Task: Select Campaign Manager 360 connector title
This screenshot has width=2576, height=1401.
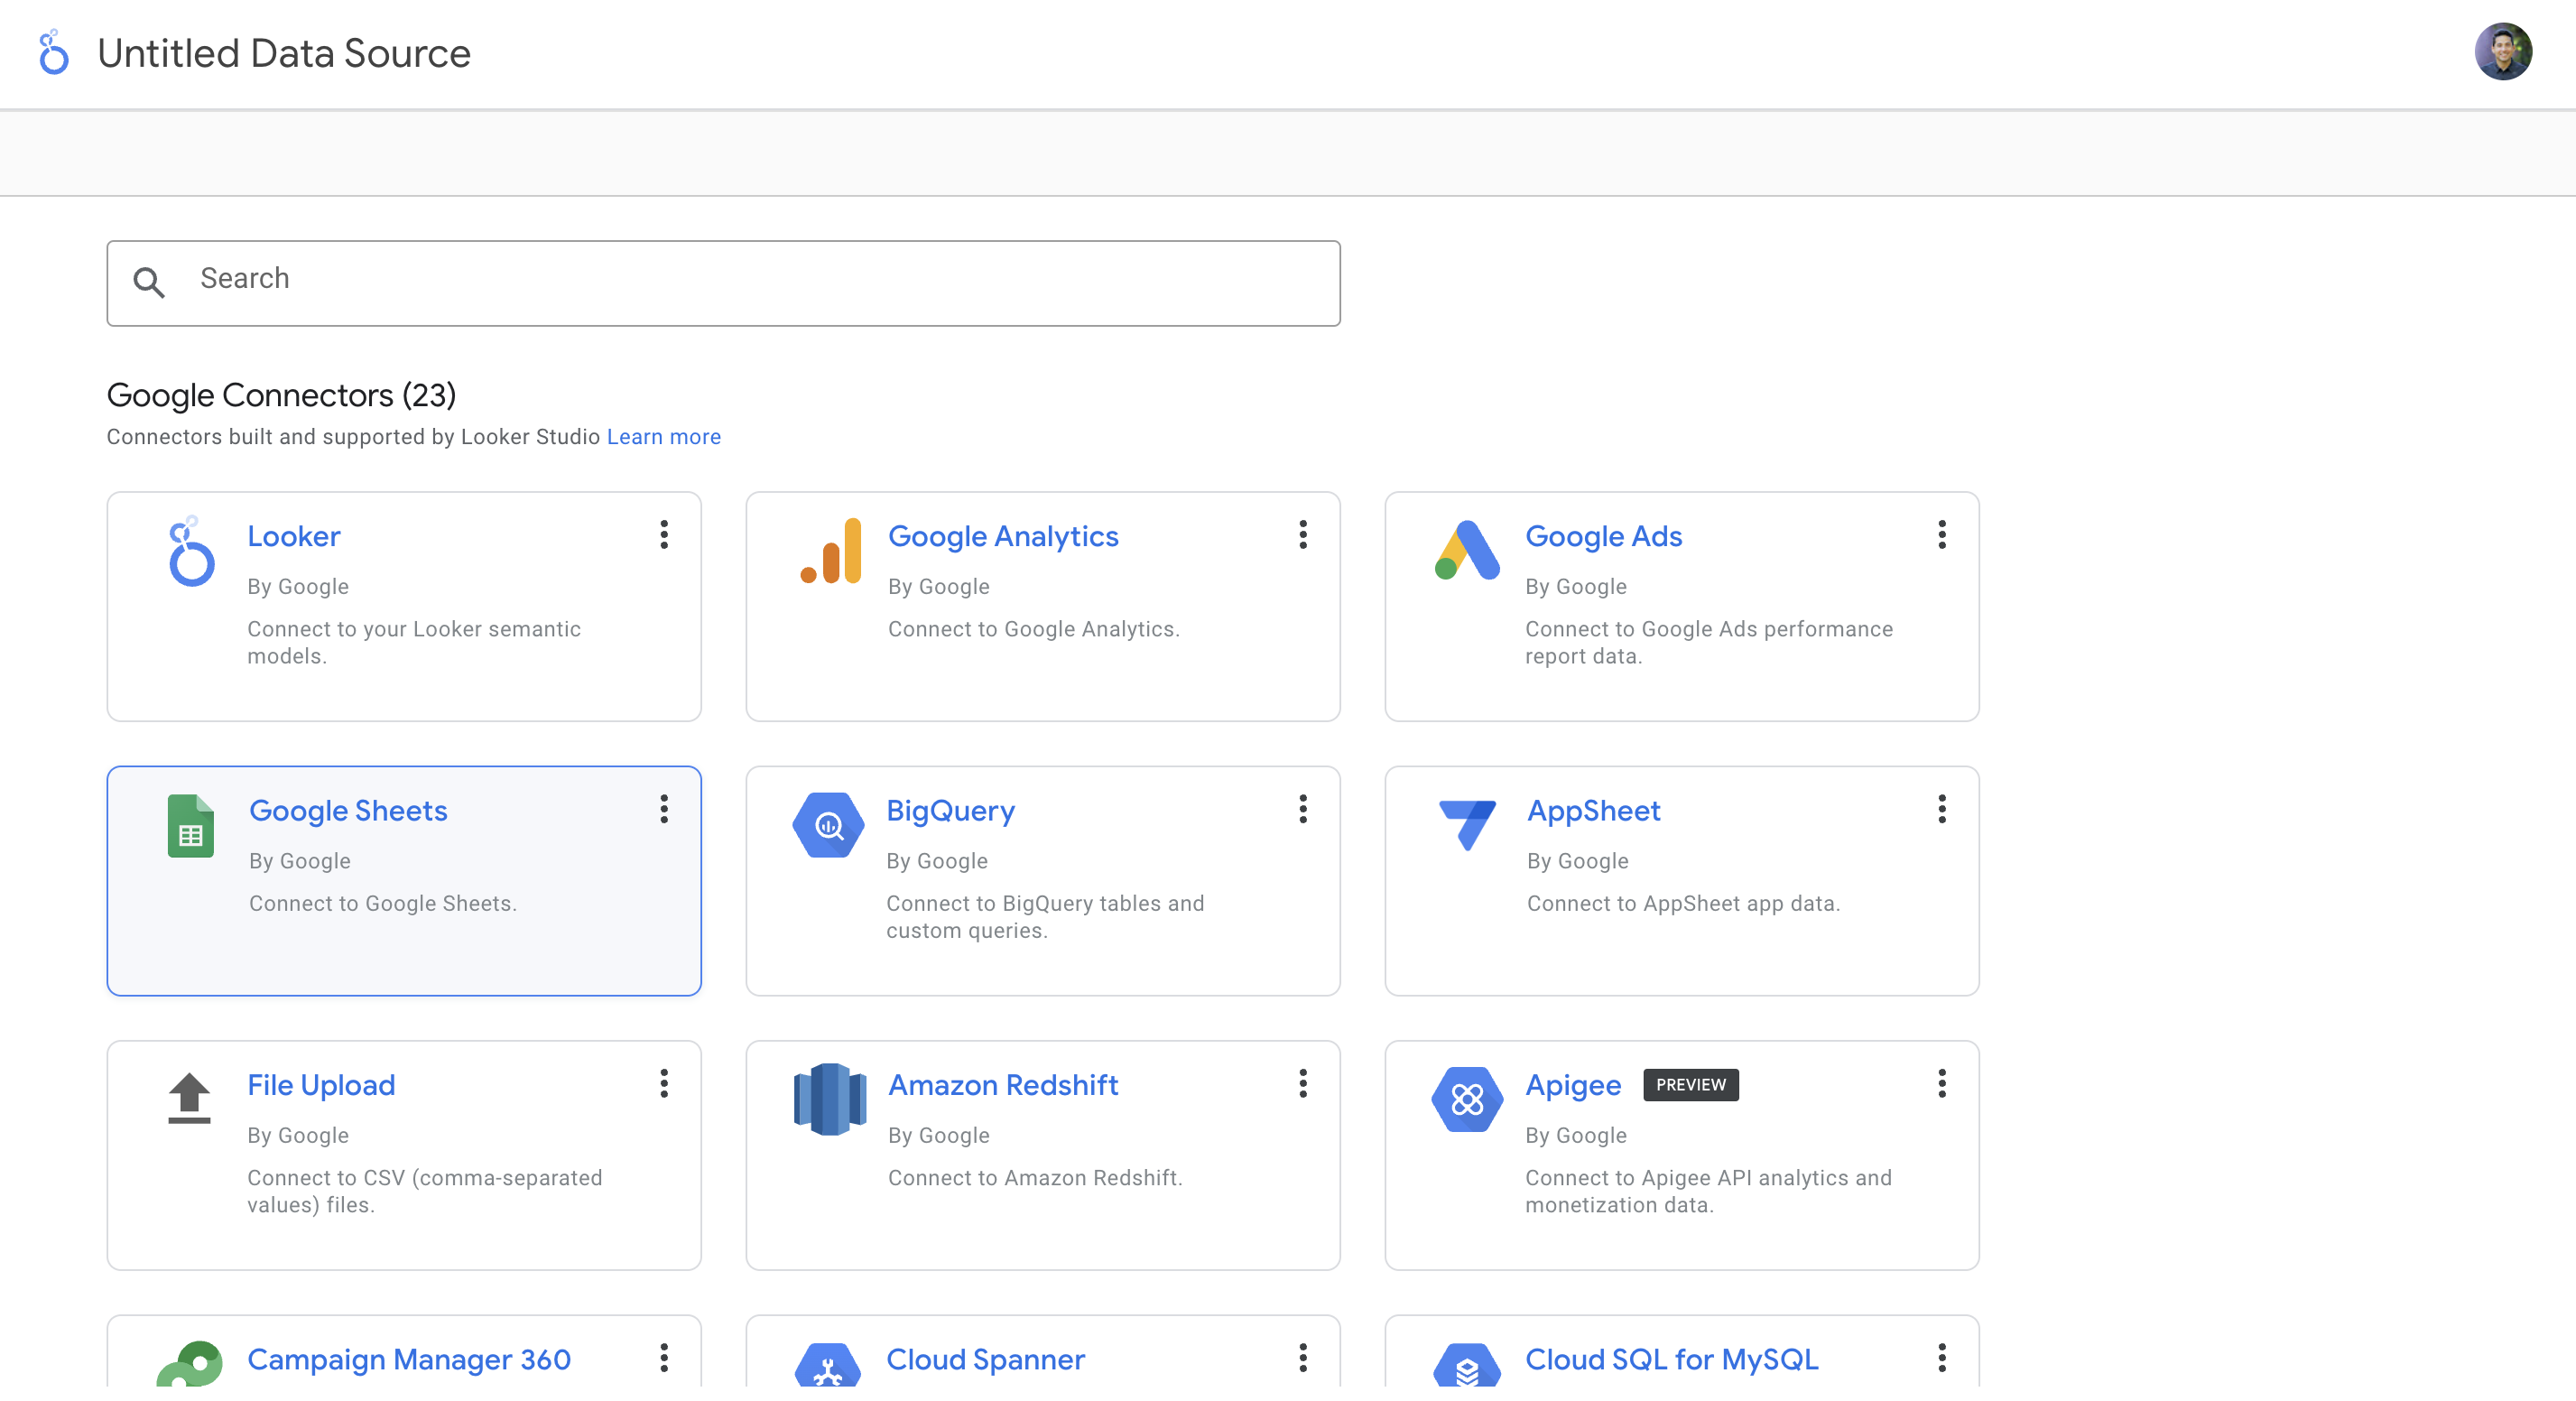Action: click(409, 1359)
